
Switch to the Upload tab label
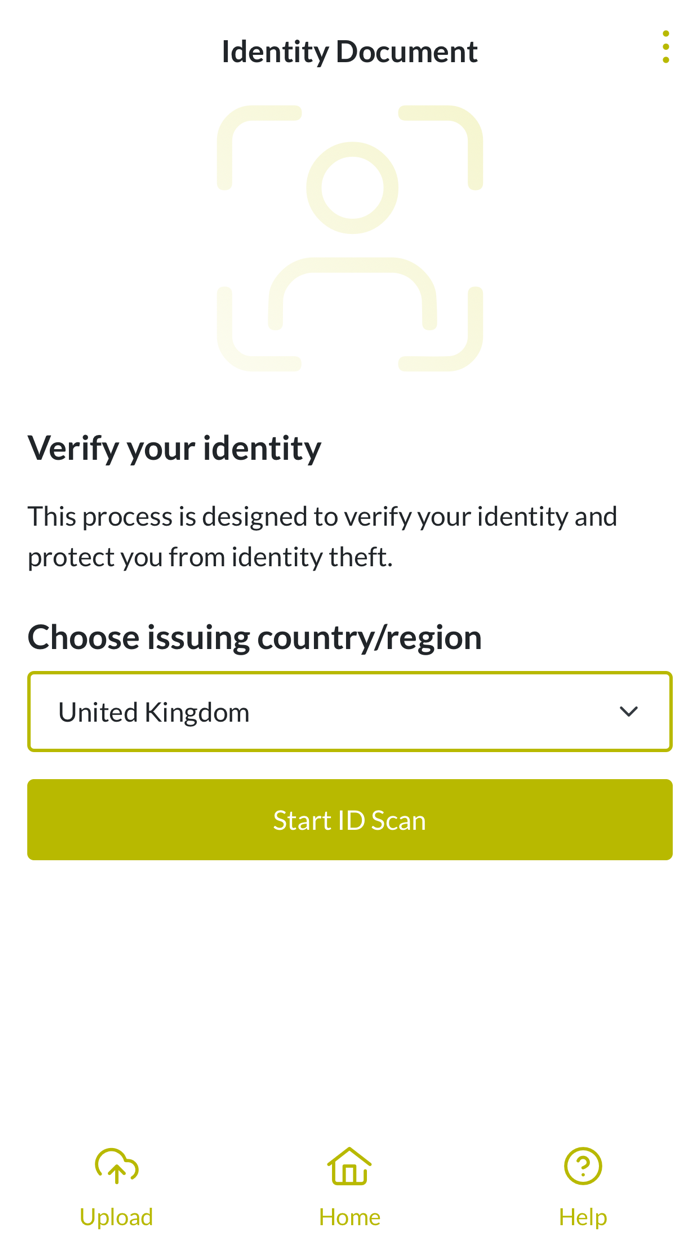tap(116, 1217)
